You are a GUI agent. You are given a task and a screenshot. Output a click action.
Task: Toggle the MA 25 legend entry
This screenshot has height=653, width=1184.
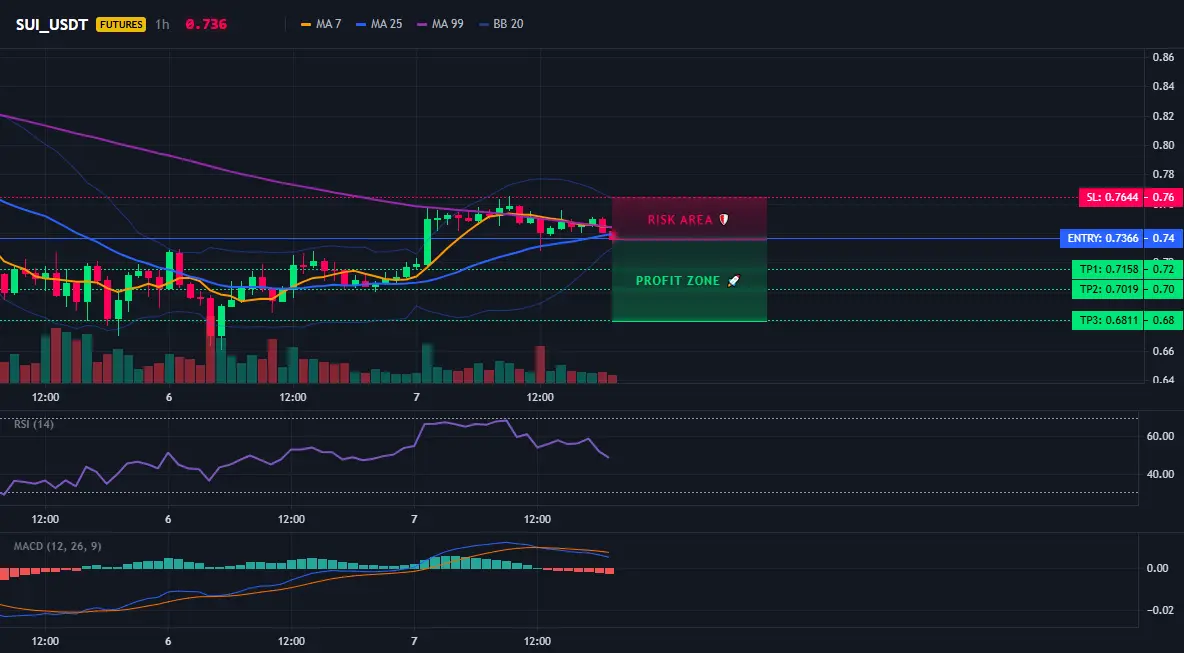pos(379,24)
